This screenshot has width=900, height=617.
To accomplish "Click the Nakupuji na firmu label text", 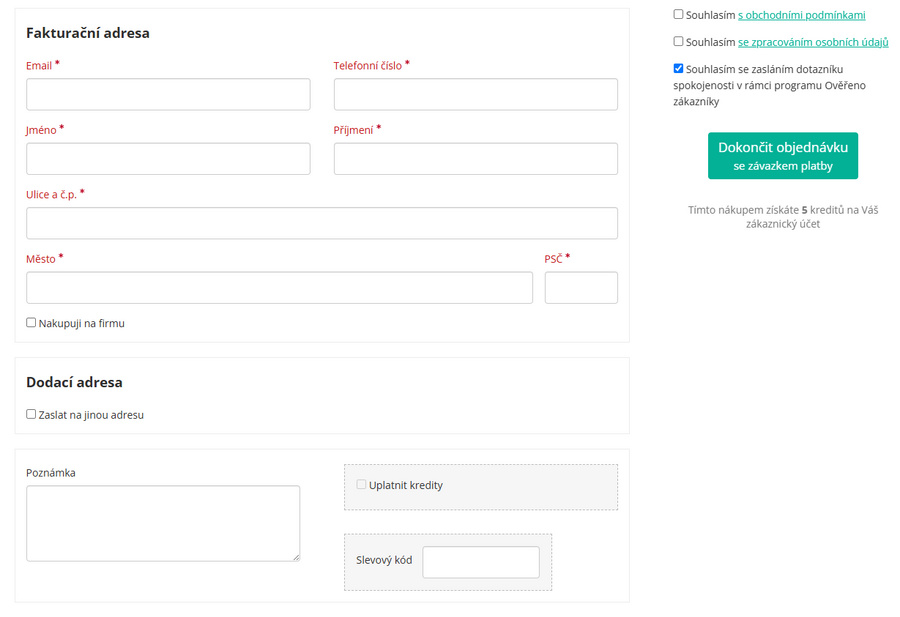I will pos(81,323).
